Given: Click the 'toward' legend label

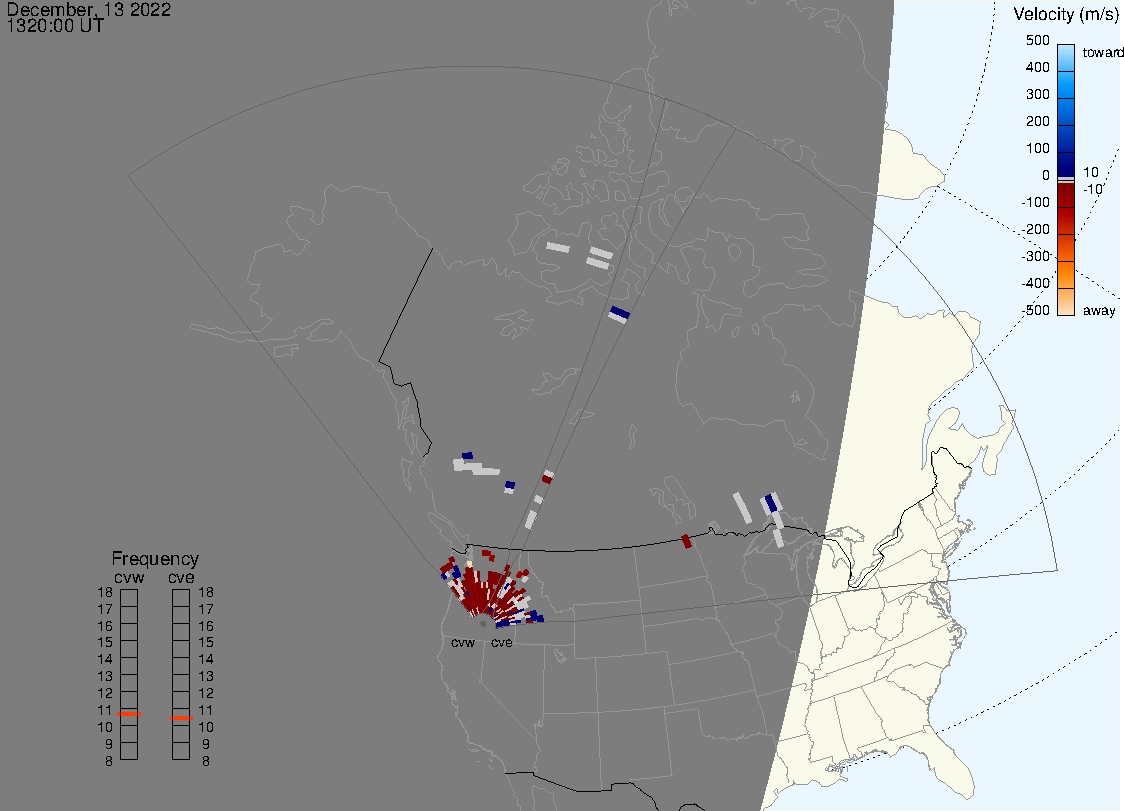Looking at the screenshot, I should 1102,52.
